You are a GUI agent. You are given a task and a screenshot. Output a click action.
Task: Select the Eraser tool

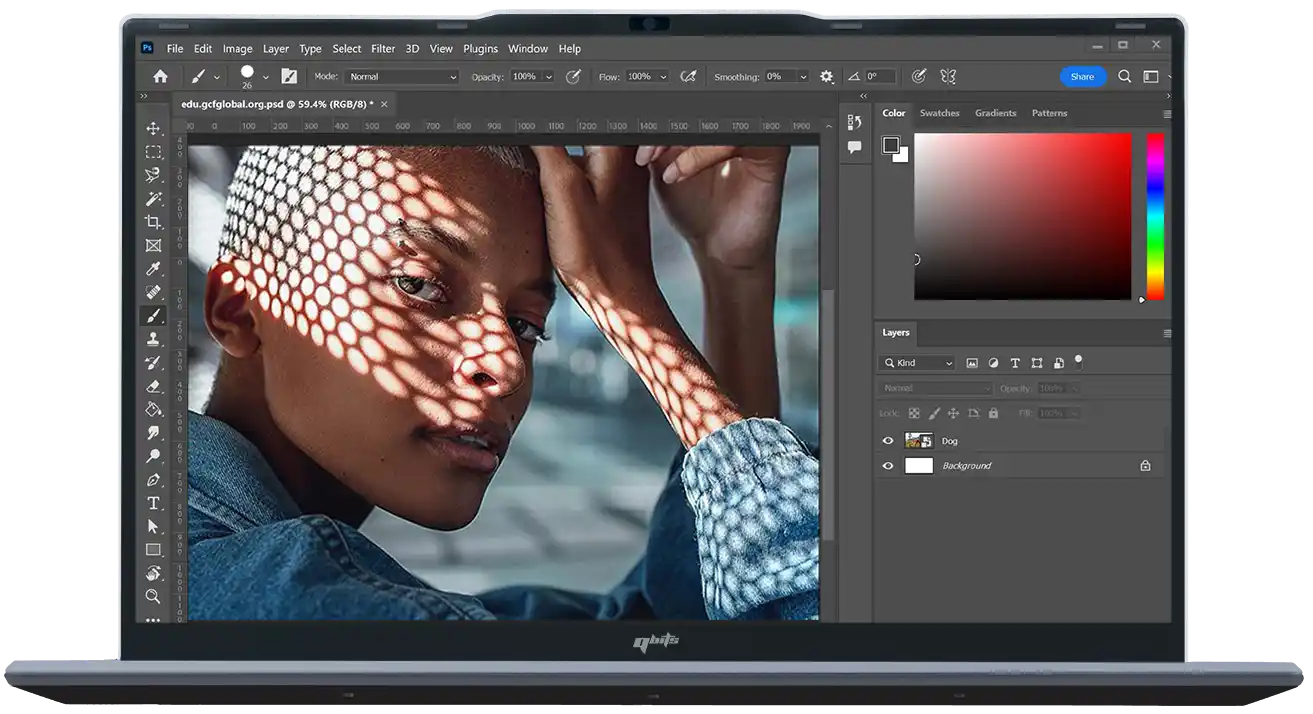click(153, 386)
